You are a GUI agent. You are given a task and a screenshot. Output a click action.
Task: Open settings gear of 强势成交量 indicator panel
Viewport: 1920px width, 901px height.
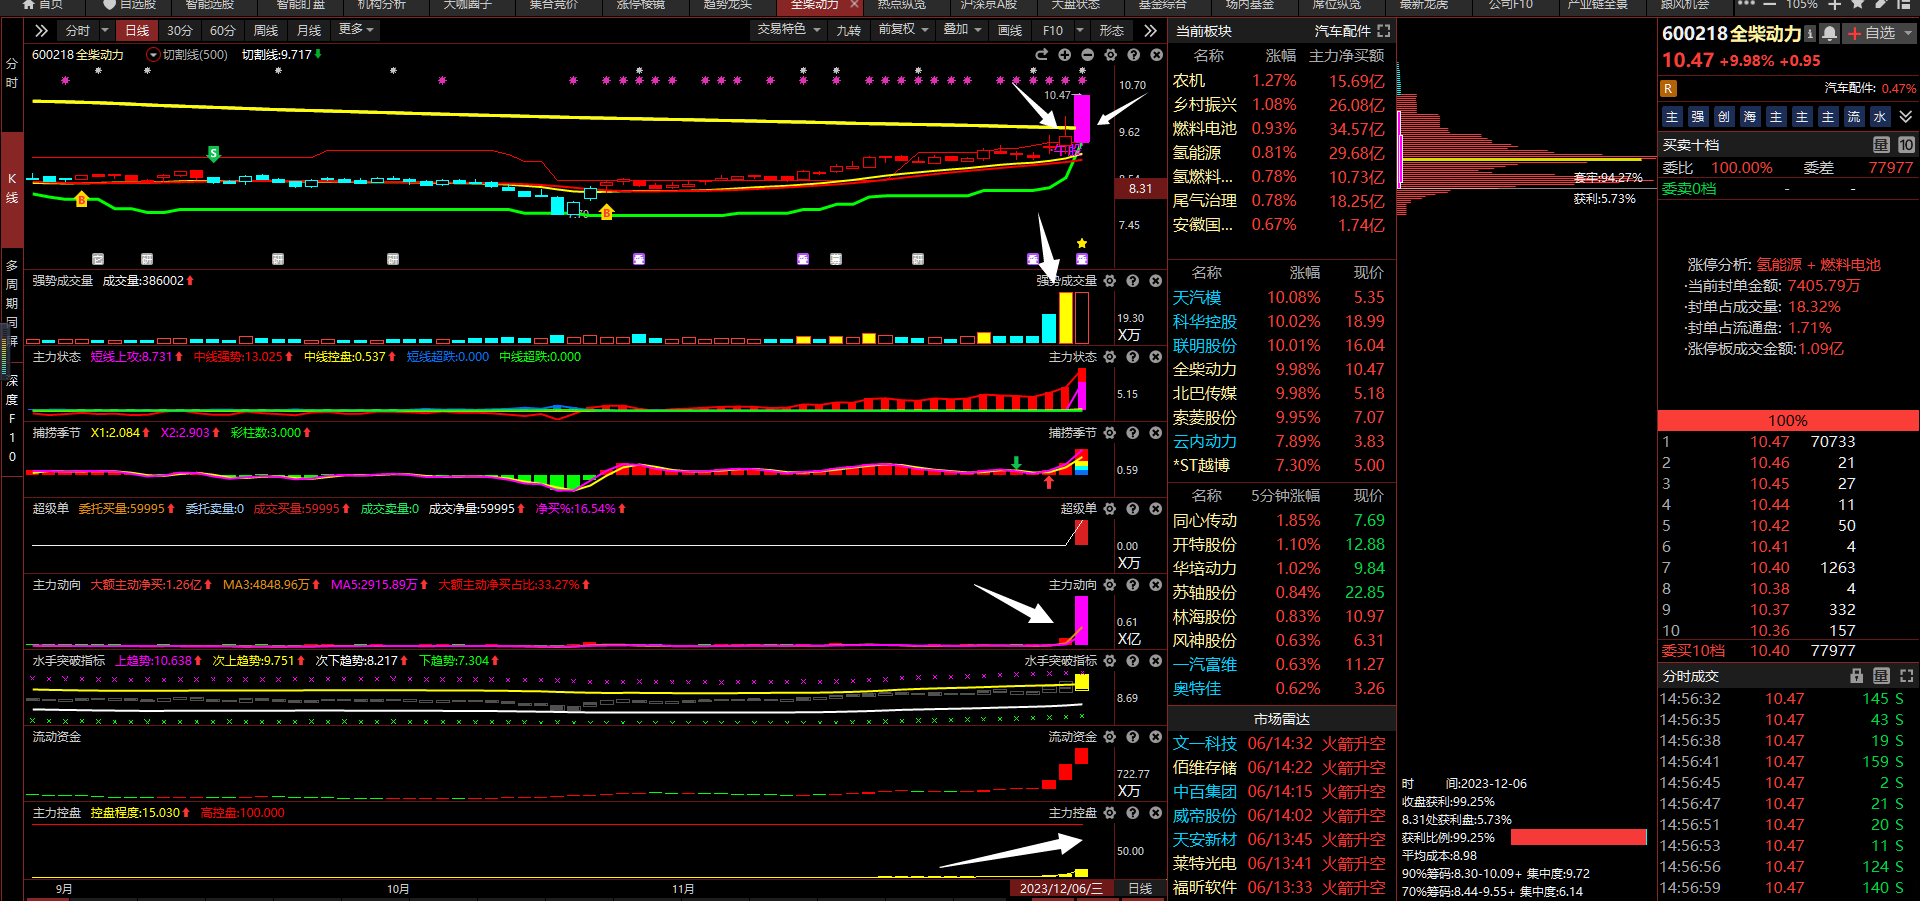(x=1110, y=281)
